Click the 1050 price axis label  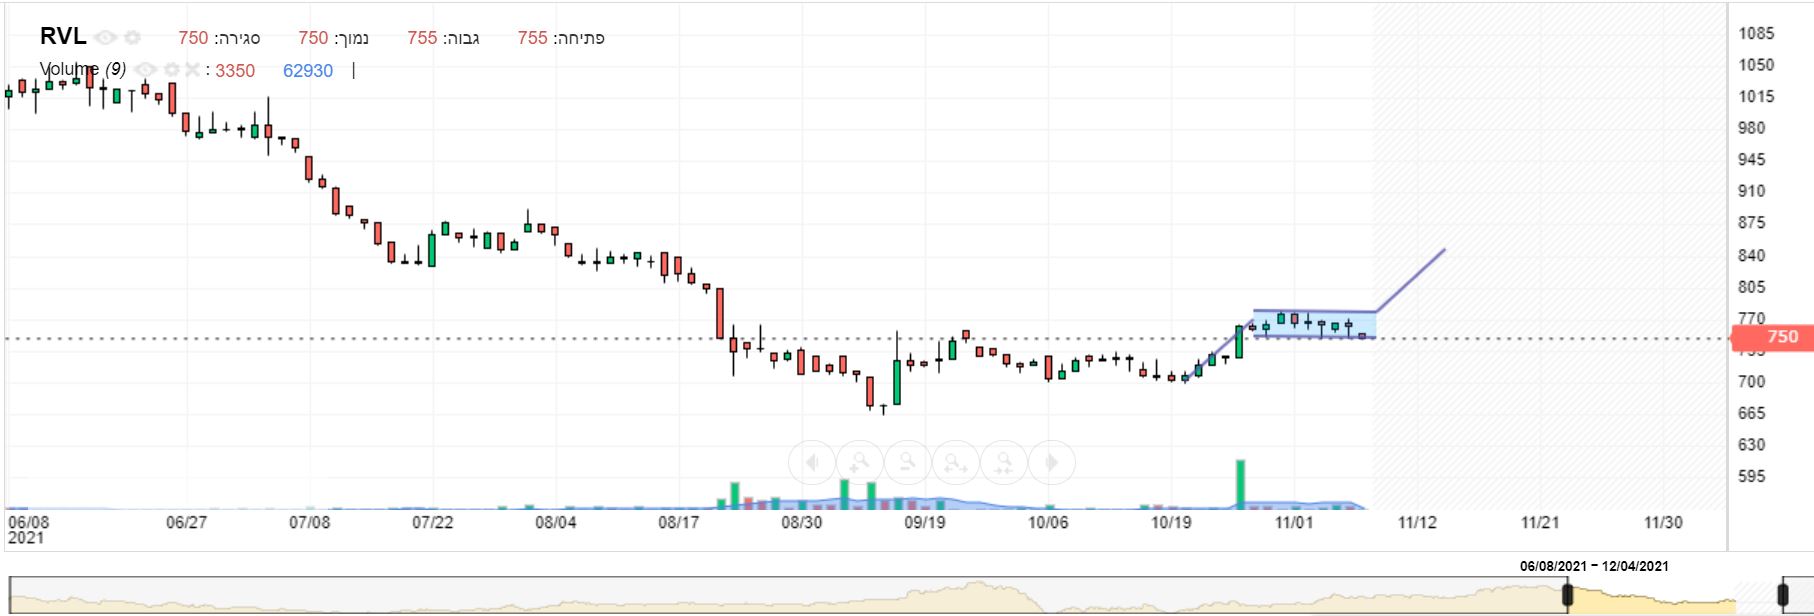1756,65
